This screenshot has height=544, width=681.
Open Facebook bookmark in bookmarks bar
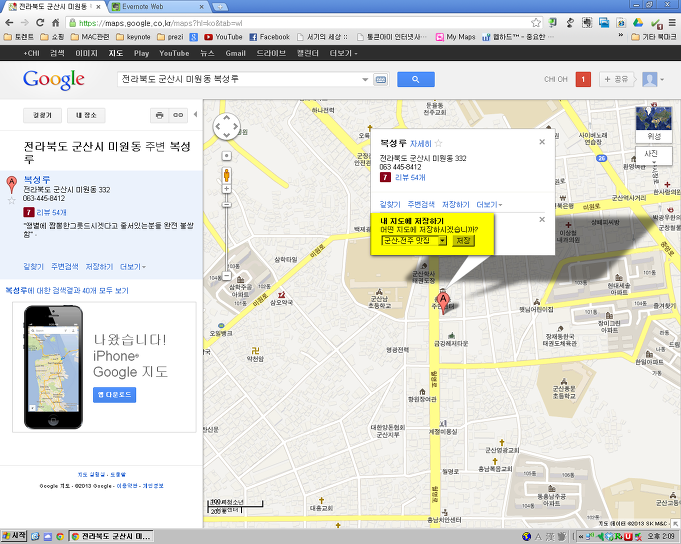pos(269,37)
